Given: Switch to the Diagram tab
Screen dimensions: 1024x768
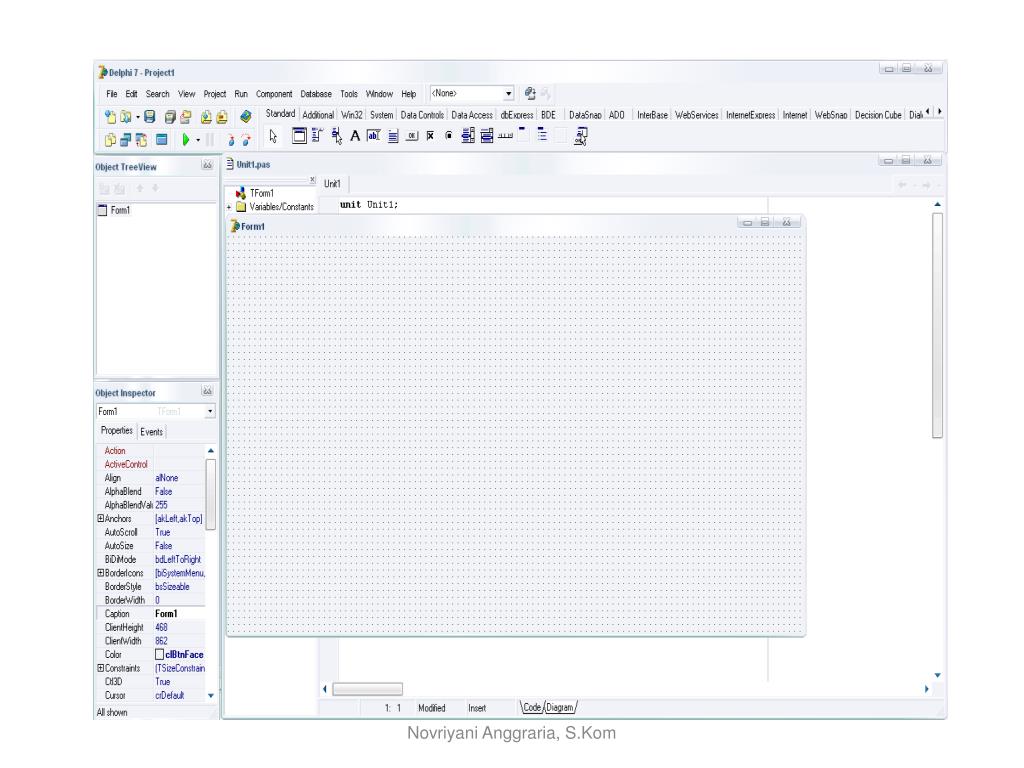Looking at the screenshot, I should point(560,707).
